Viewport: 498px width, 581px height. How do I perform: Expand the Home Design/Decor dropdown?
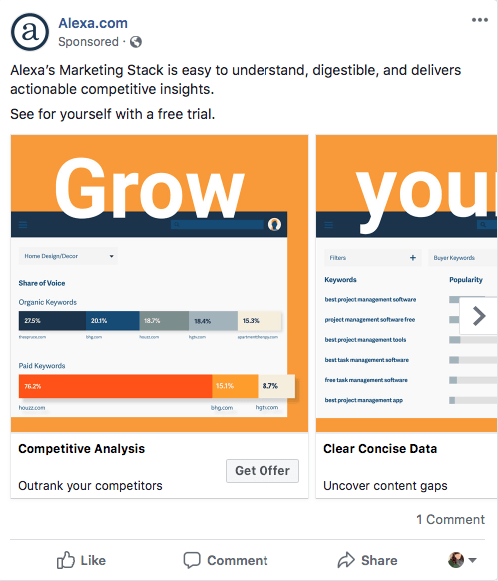[68, 256]
